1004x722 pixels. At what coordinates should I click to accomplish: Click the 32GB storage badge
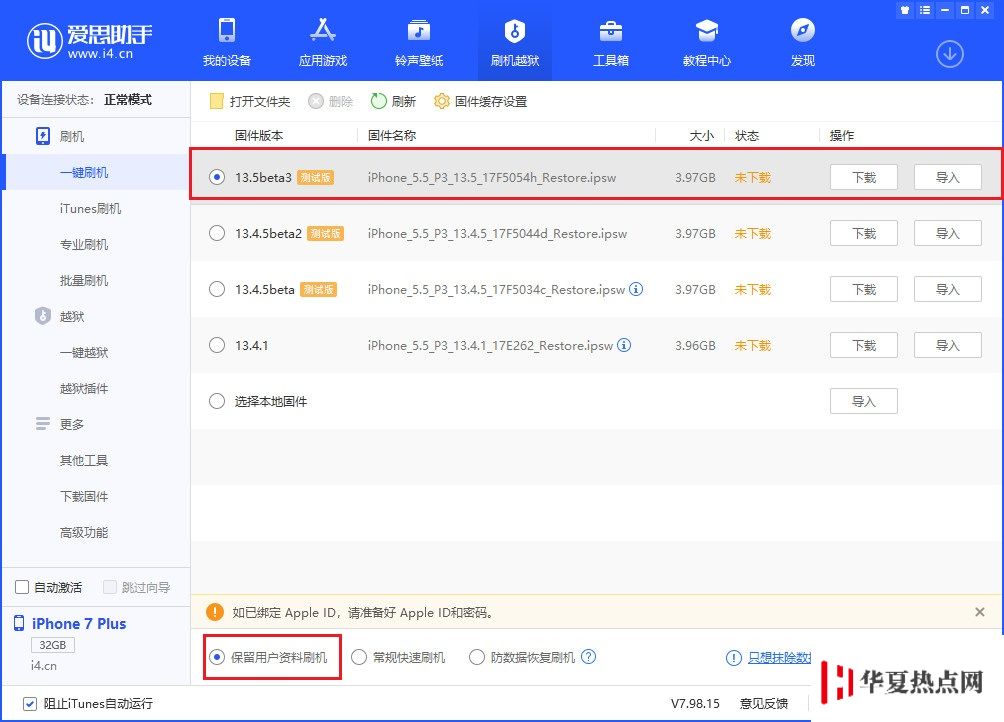click(x=53, y=645)
